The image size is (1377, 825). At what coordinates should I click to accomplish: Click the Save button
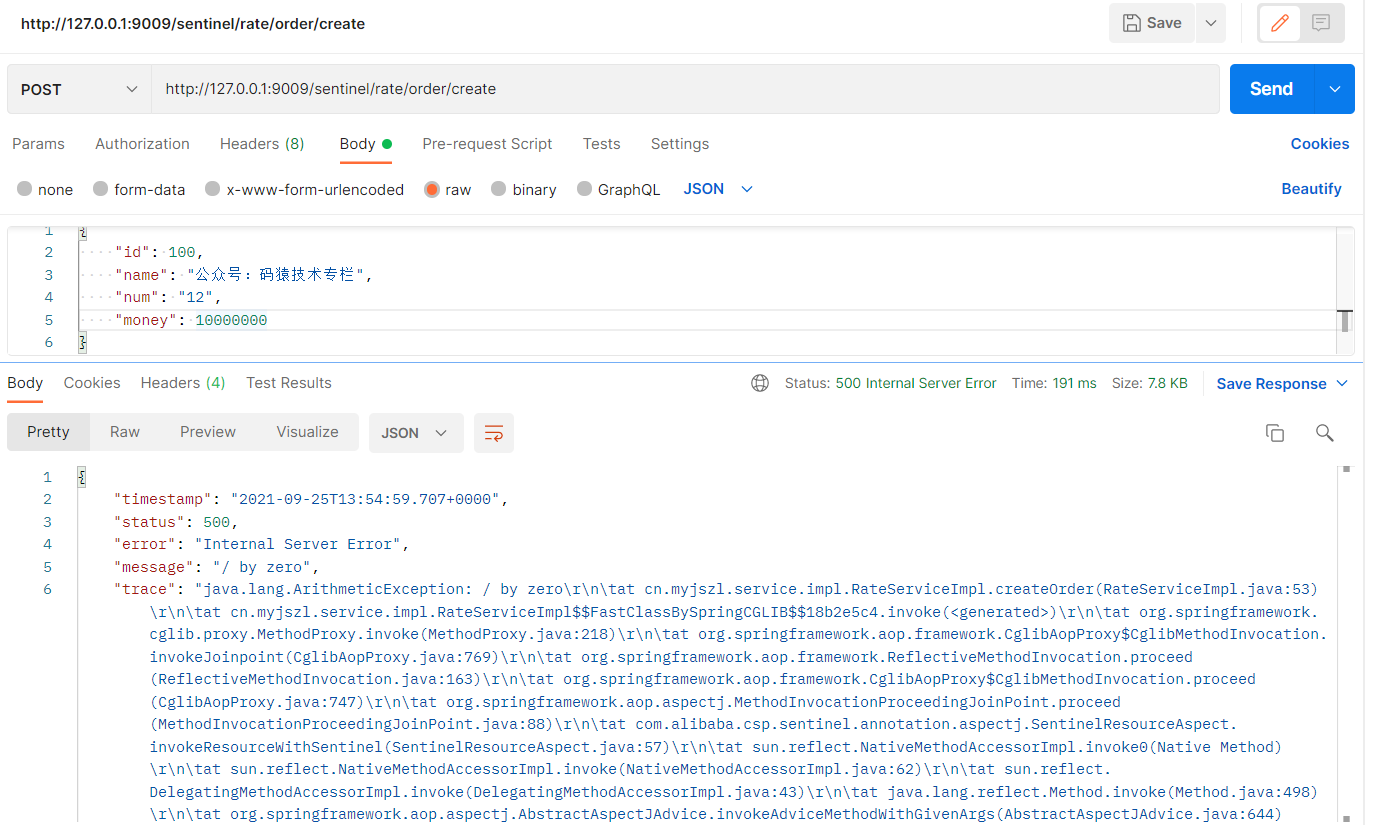[x=1152, y=23]
